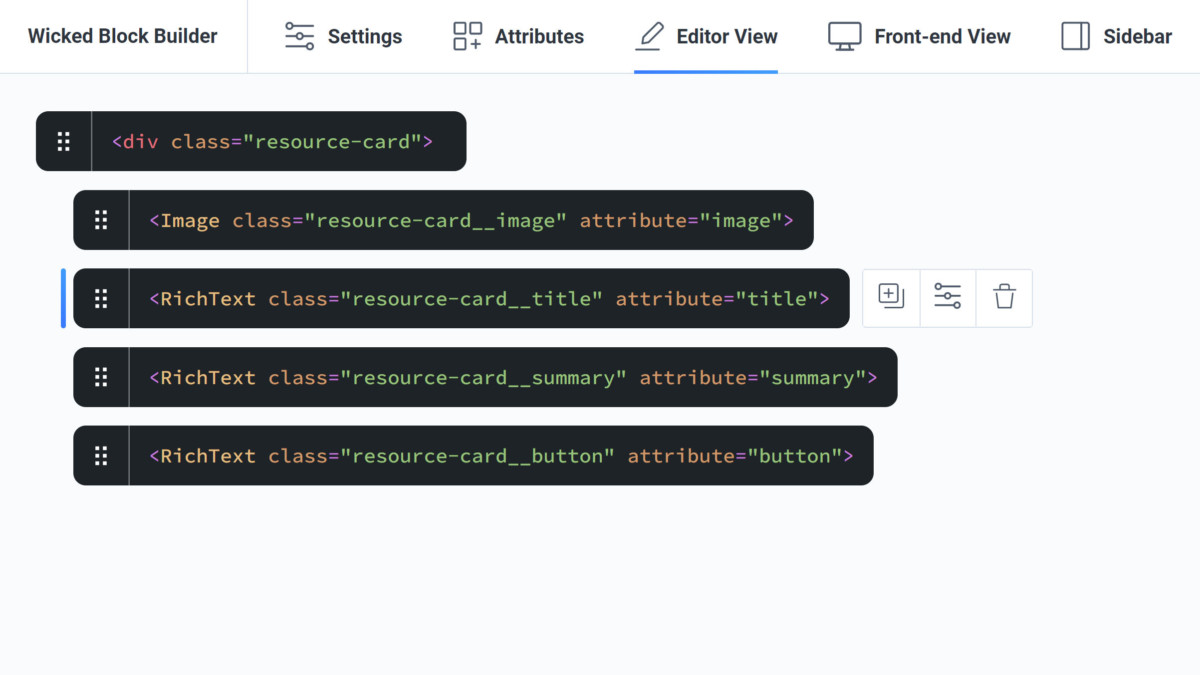
Task: Open the Sidebar tab
Action: (x=1114, y=36)
